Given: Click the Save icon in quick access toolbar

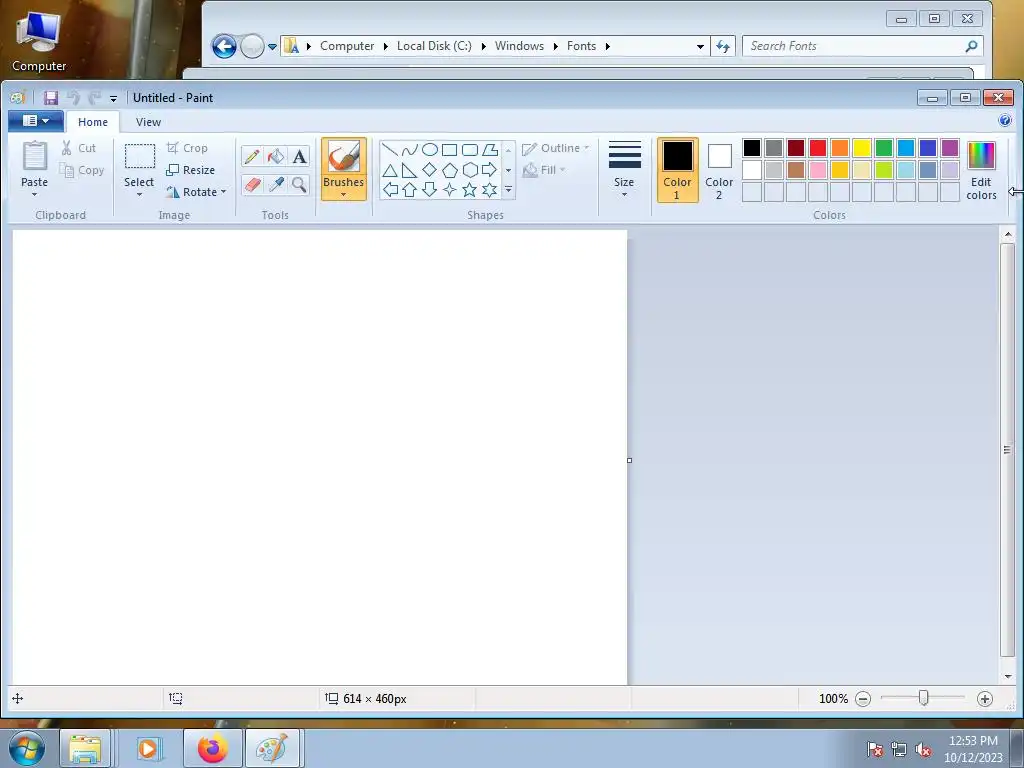Looking at the screenshot, I should [x=50, y=98].
